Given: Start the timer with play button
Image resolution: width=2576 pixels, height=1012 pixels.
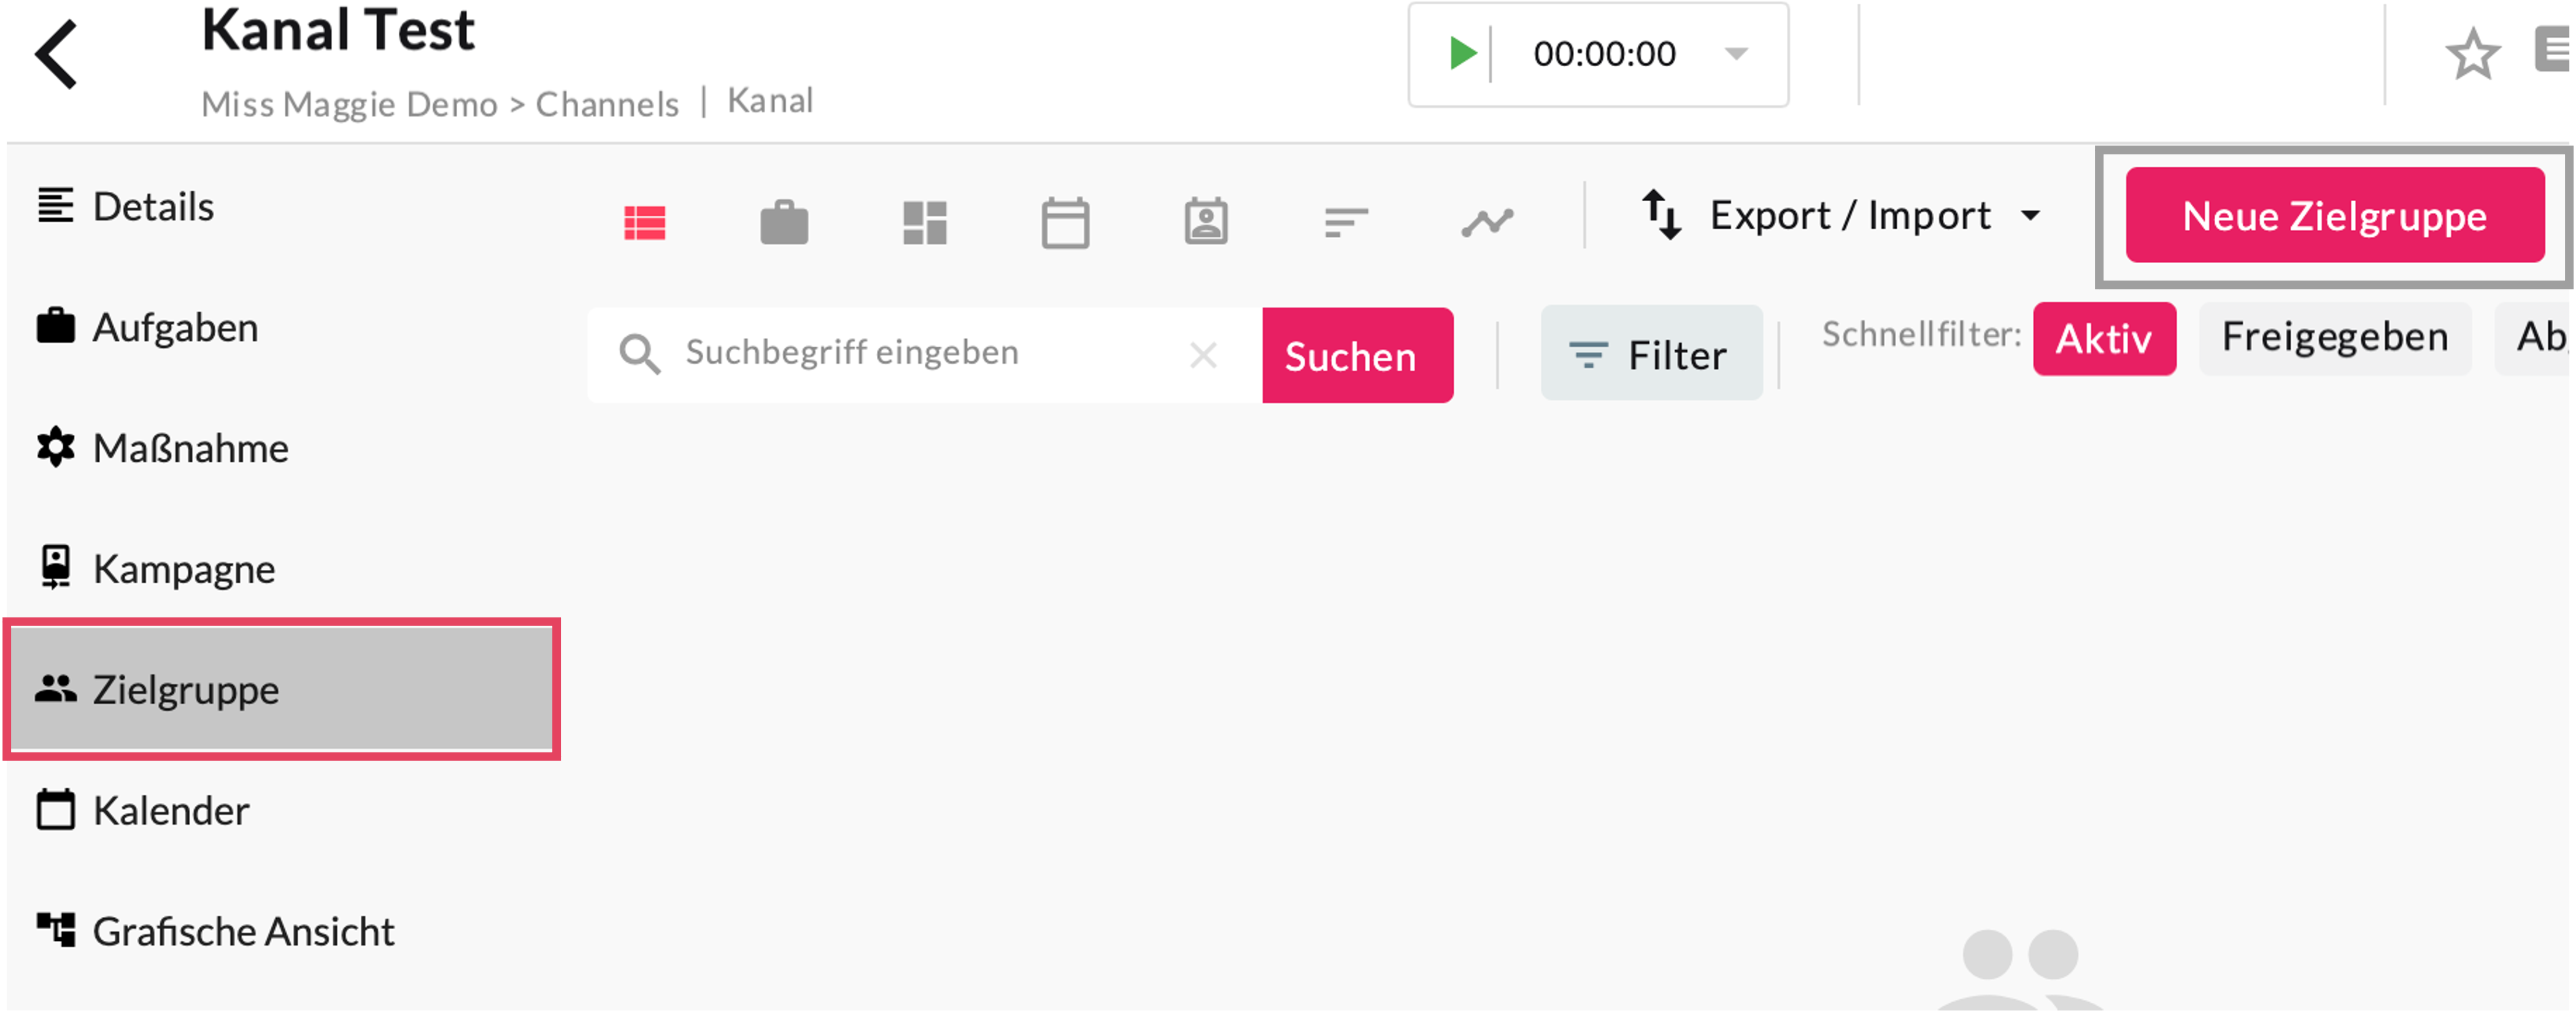Looking at the screenshot, I should click(1462, 53).
